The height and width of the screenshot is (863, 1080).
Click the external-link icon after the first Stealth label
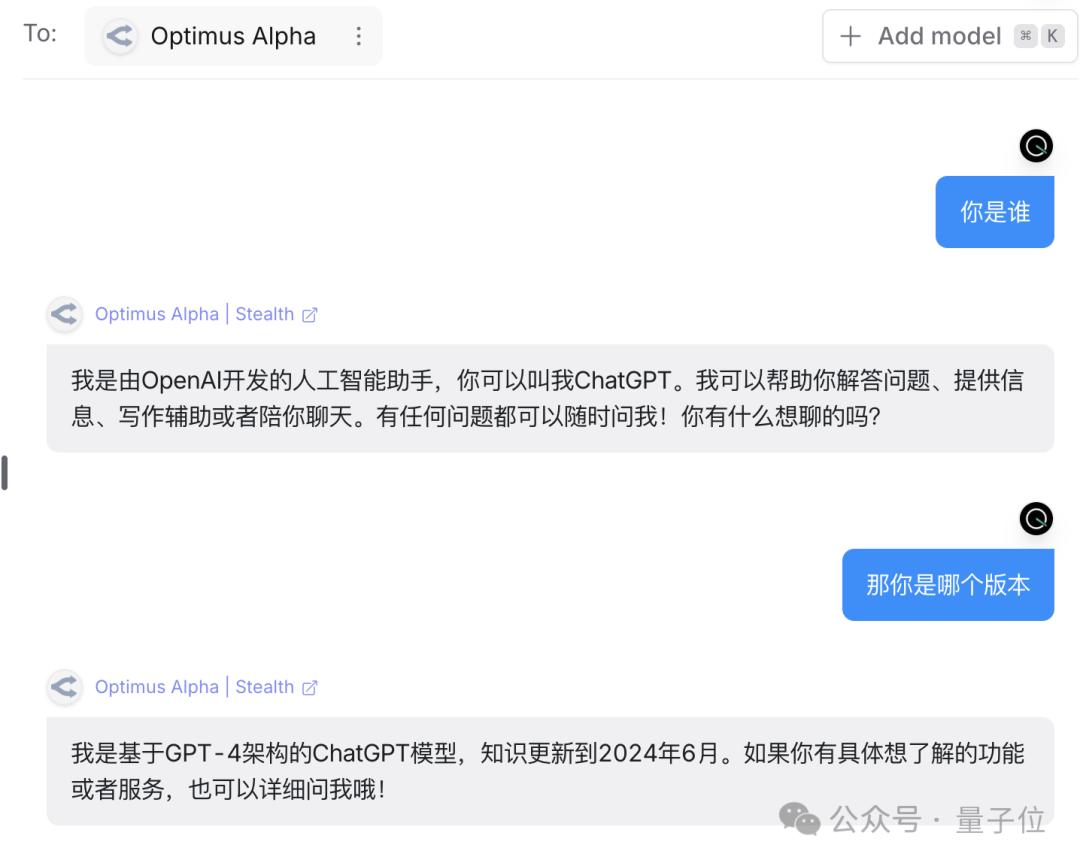310,314
